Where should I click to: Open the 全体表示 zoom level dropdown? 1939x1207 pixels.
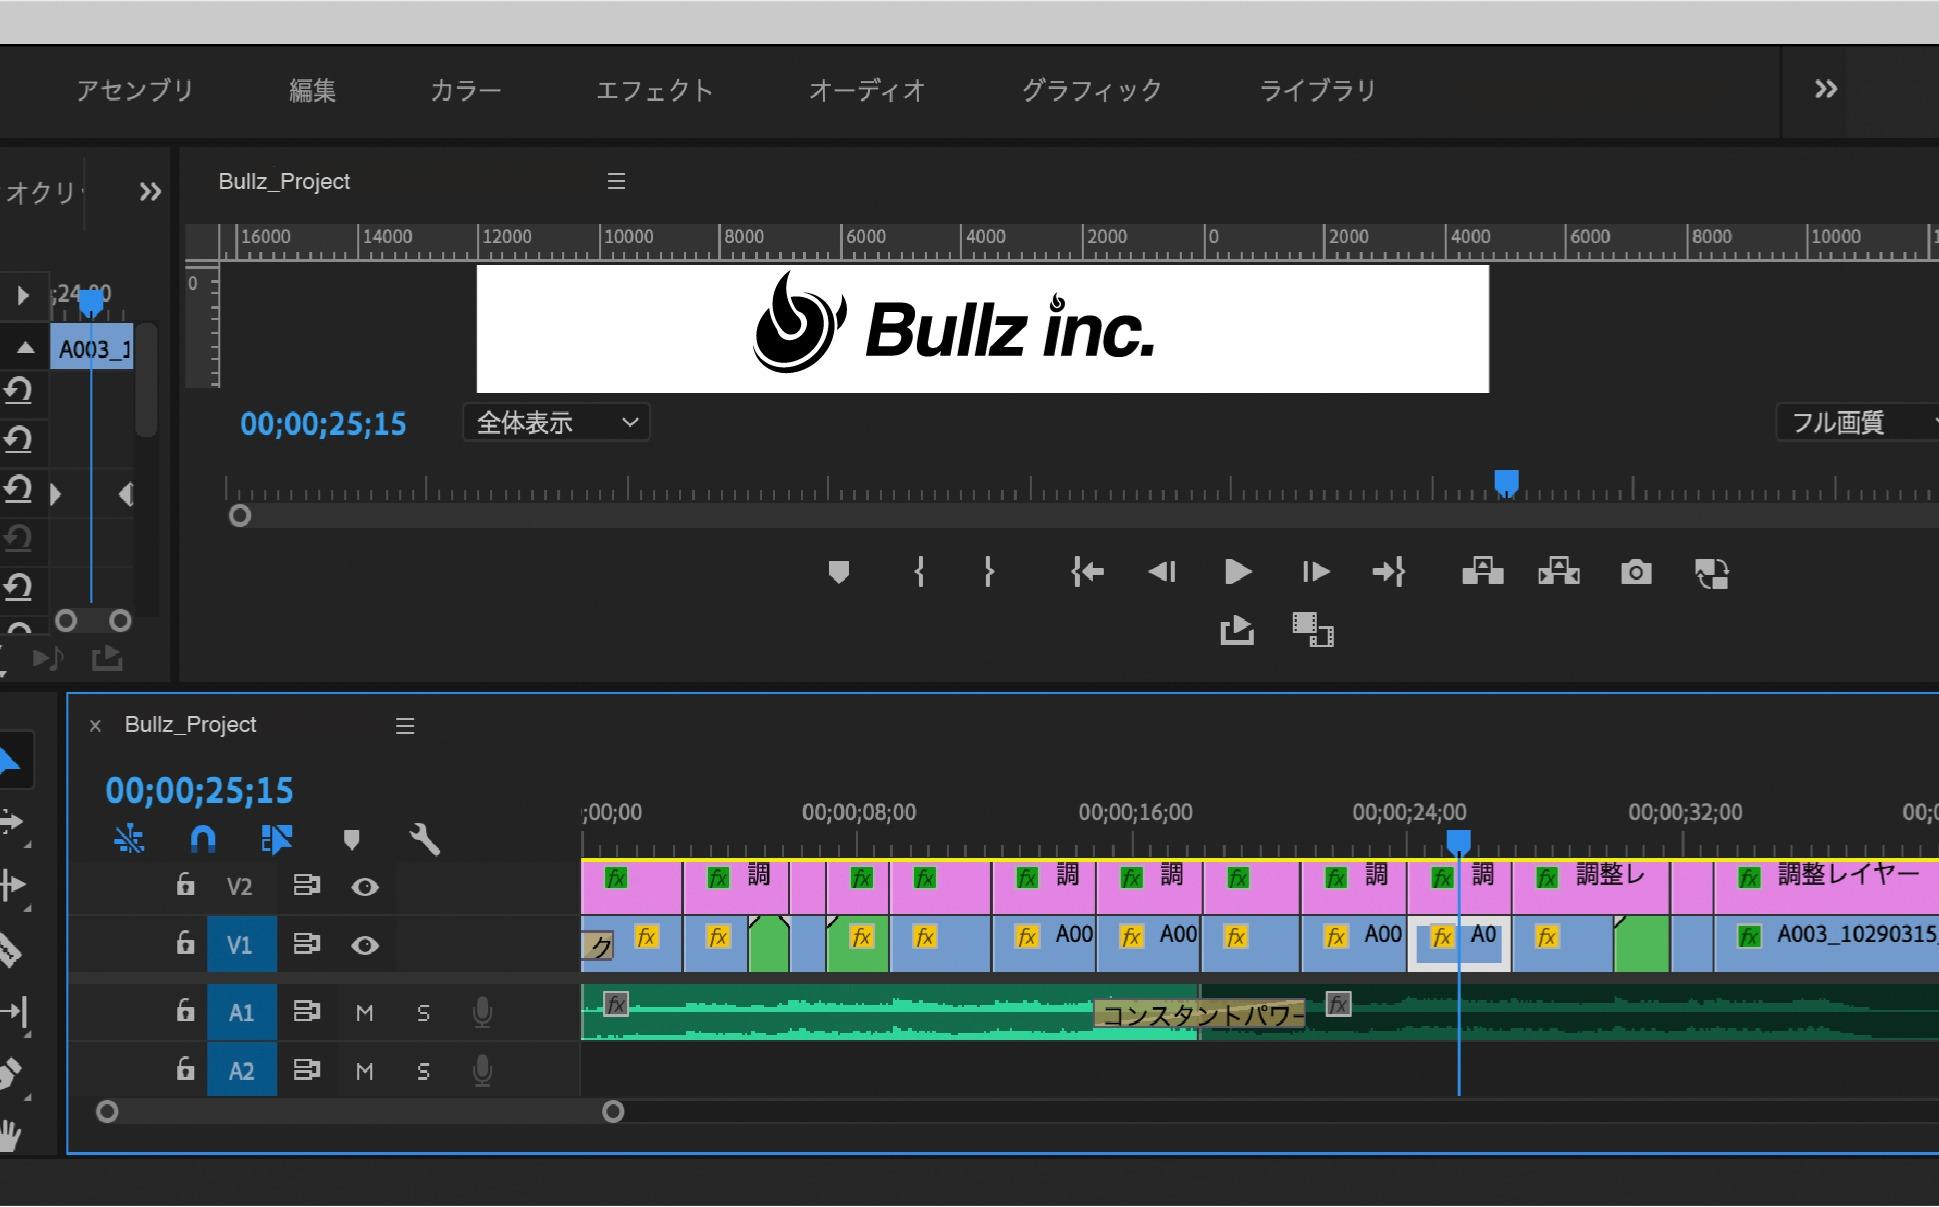[x=556, y=423]
